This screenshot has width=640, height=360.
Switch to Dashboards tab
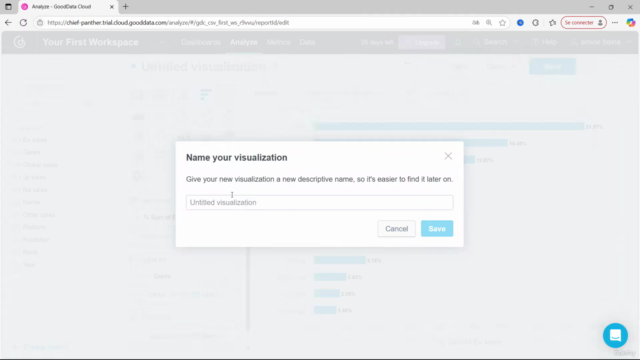tap(201, 42)
